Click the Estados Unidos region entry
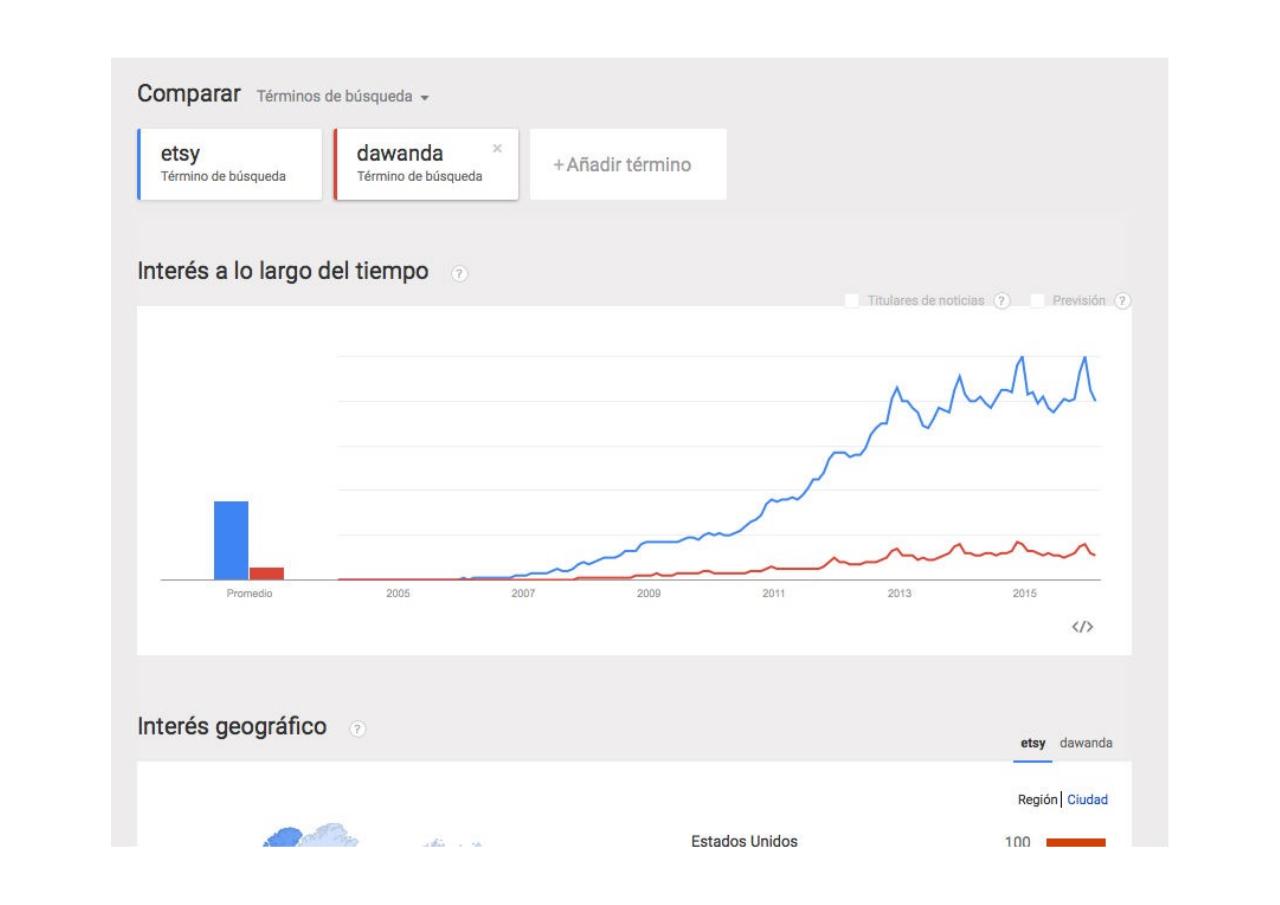1280x905 pixels. tap(744, 841)
